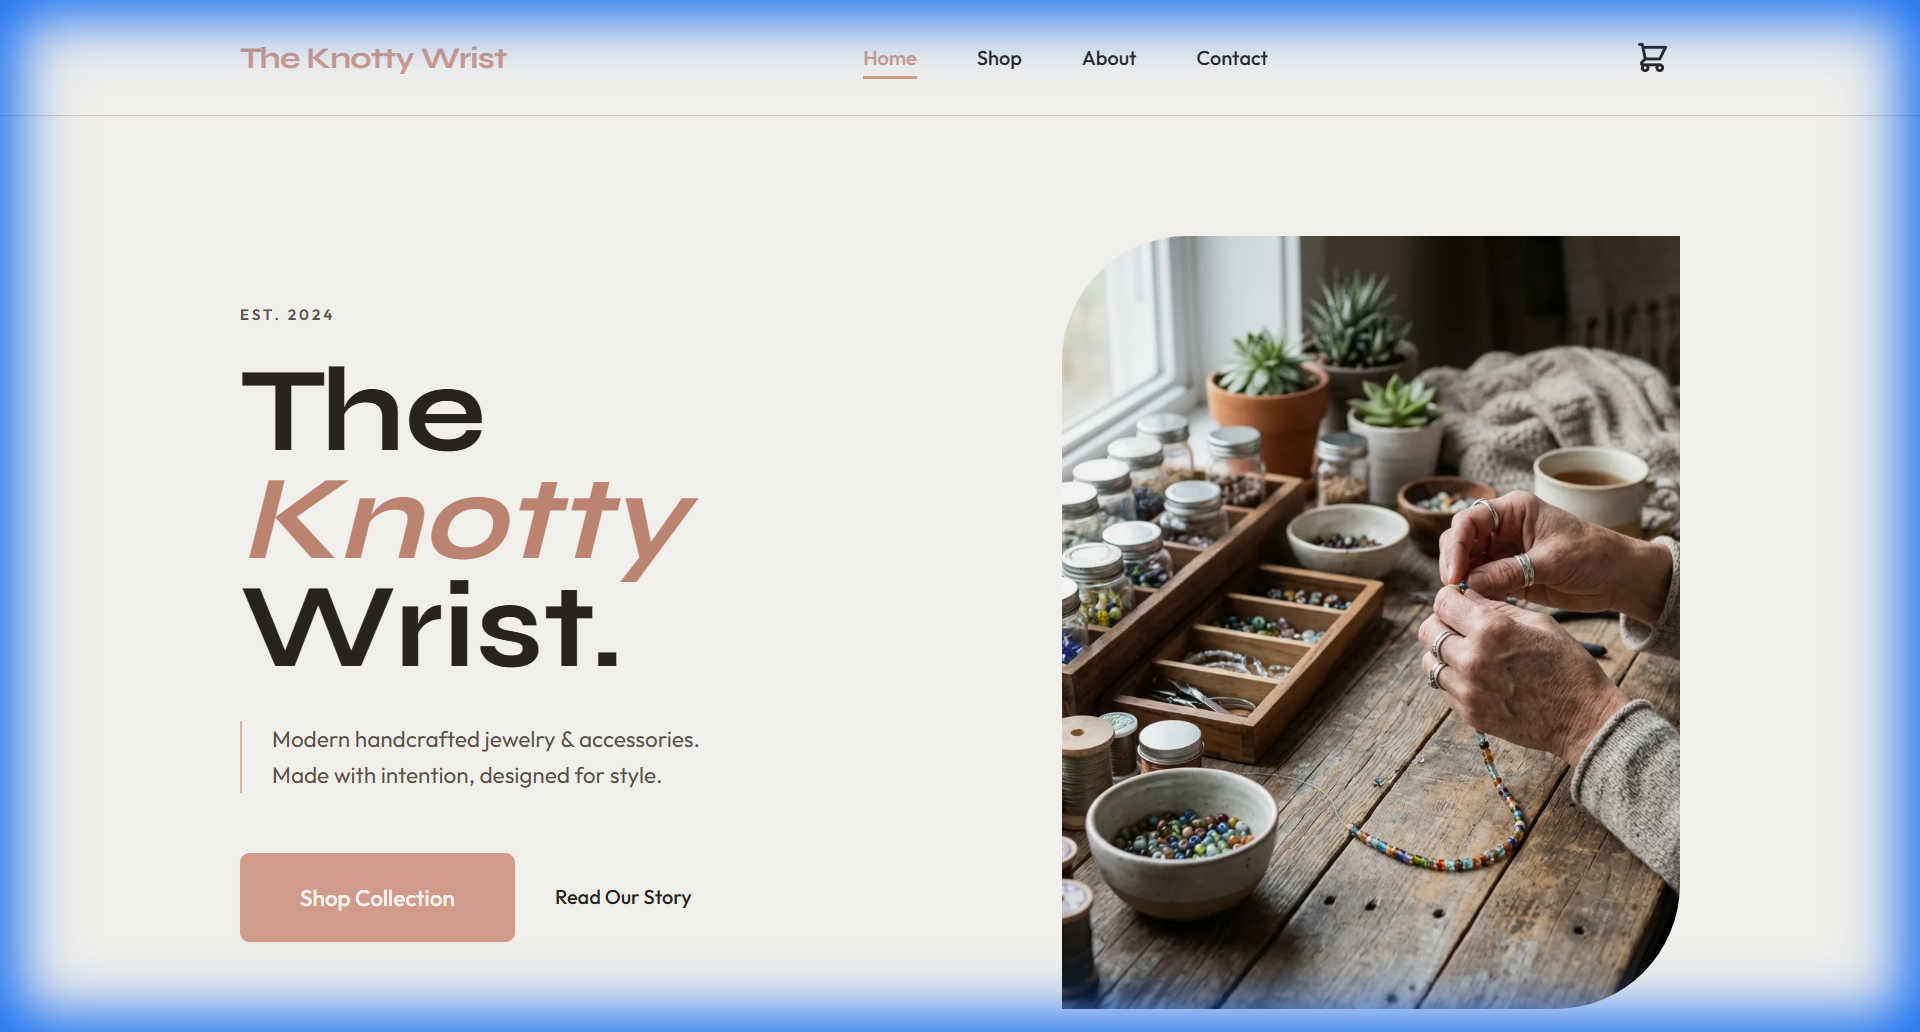Select the large "The" heading word
1920x1032 pixels.
tap(362, 410)
